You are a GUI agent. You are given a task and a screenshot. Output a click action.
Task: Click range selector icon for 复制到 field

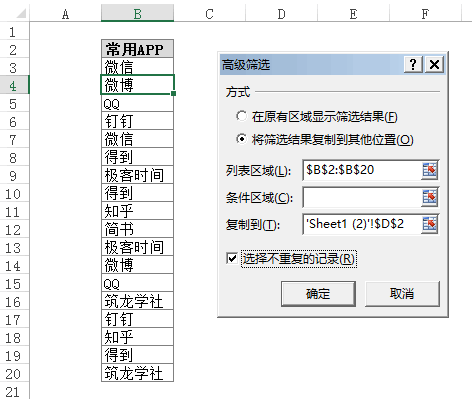click(429, 224)
